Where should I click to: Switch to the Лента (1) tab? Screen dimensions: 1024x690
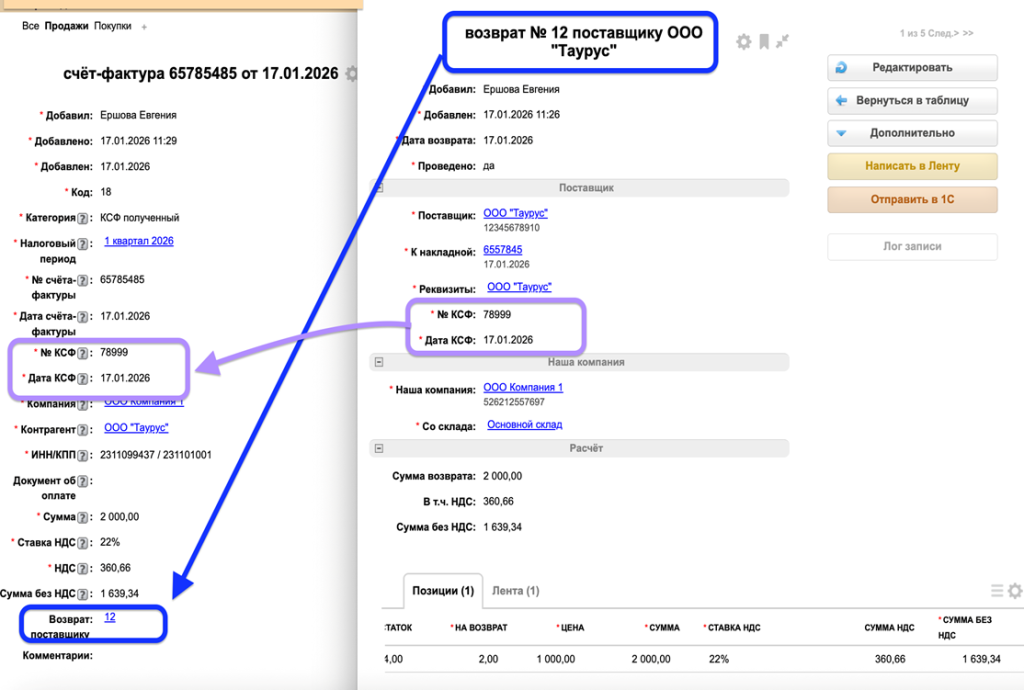[515, 591]
